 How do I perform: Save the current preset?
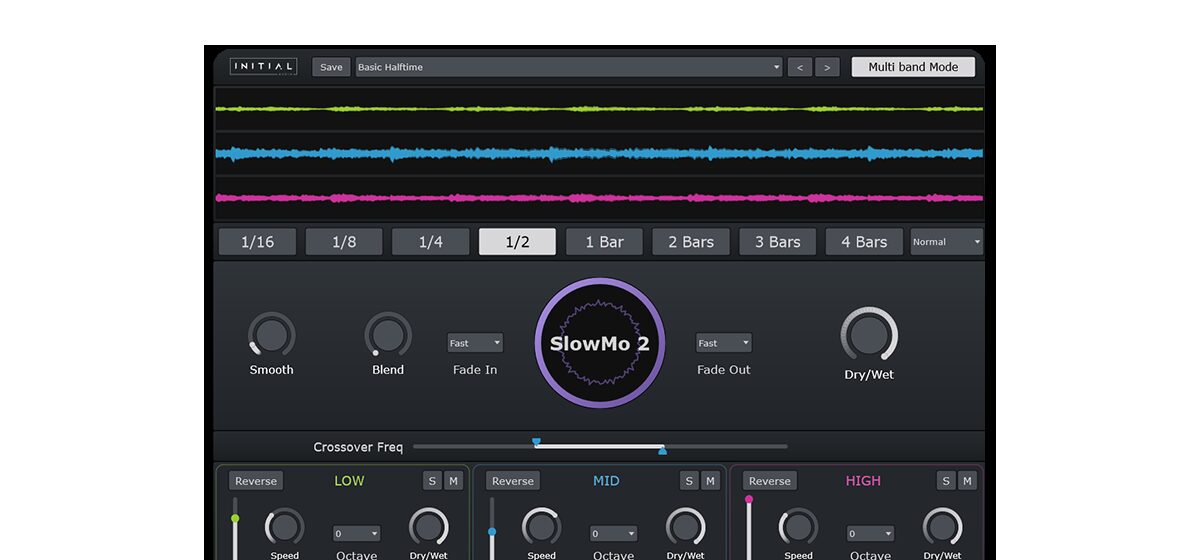click(x=331, y=67)
